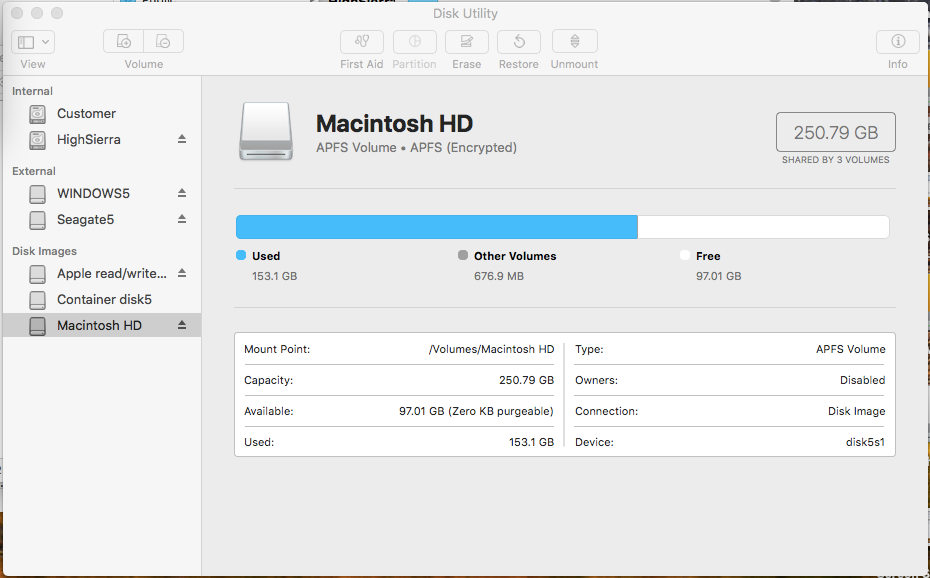Click the white free space bar segment
Image resolution: width=930 pixels, height=578 pixels.
click(x=763, y=227)
